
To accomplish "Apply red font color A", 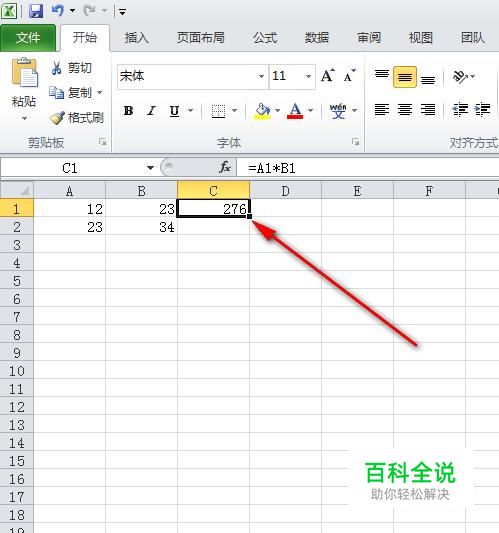I will pos(295,111).
